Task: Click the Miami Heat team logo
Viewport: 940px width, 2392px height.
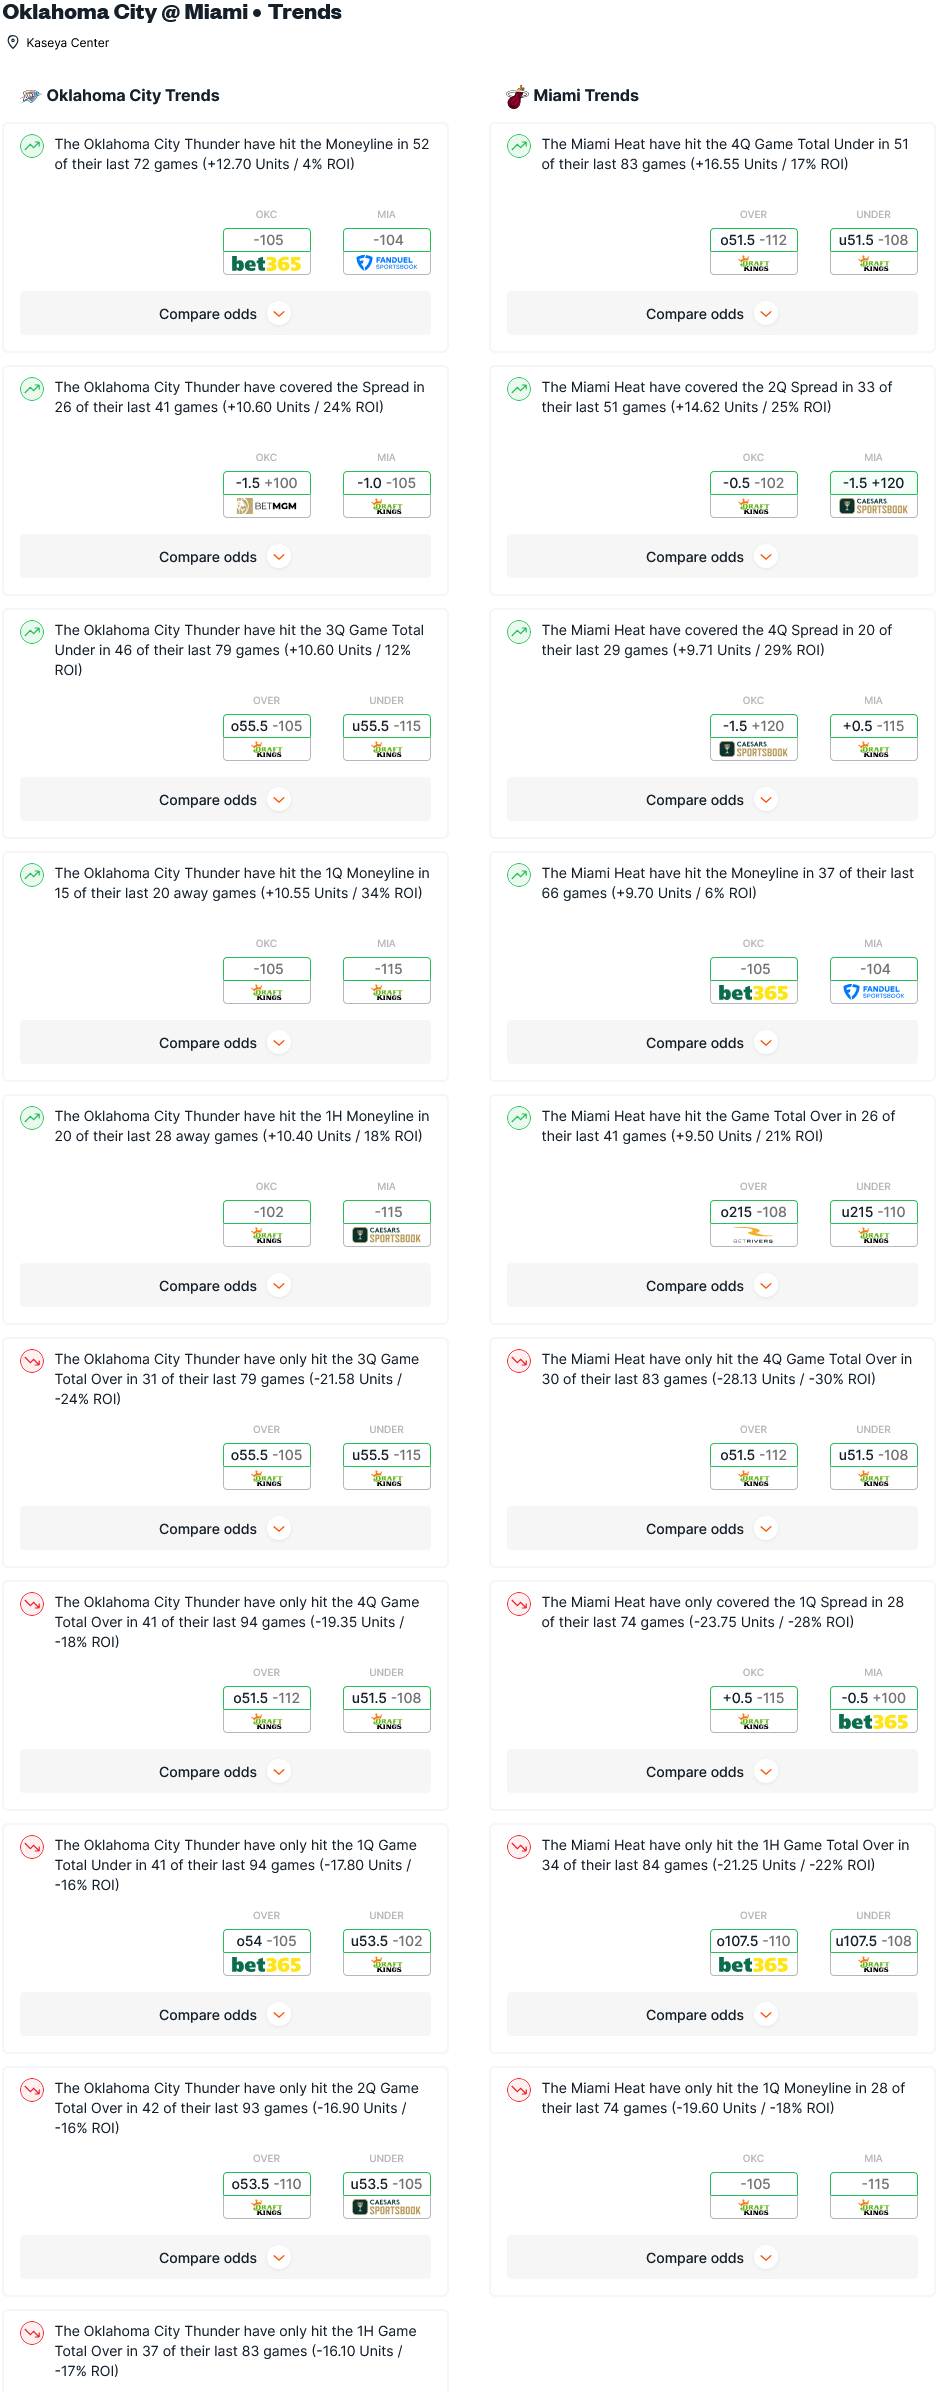Action: (517, 96)
